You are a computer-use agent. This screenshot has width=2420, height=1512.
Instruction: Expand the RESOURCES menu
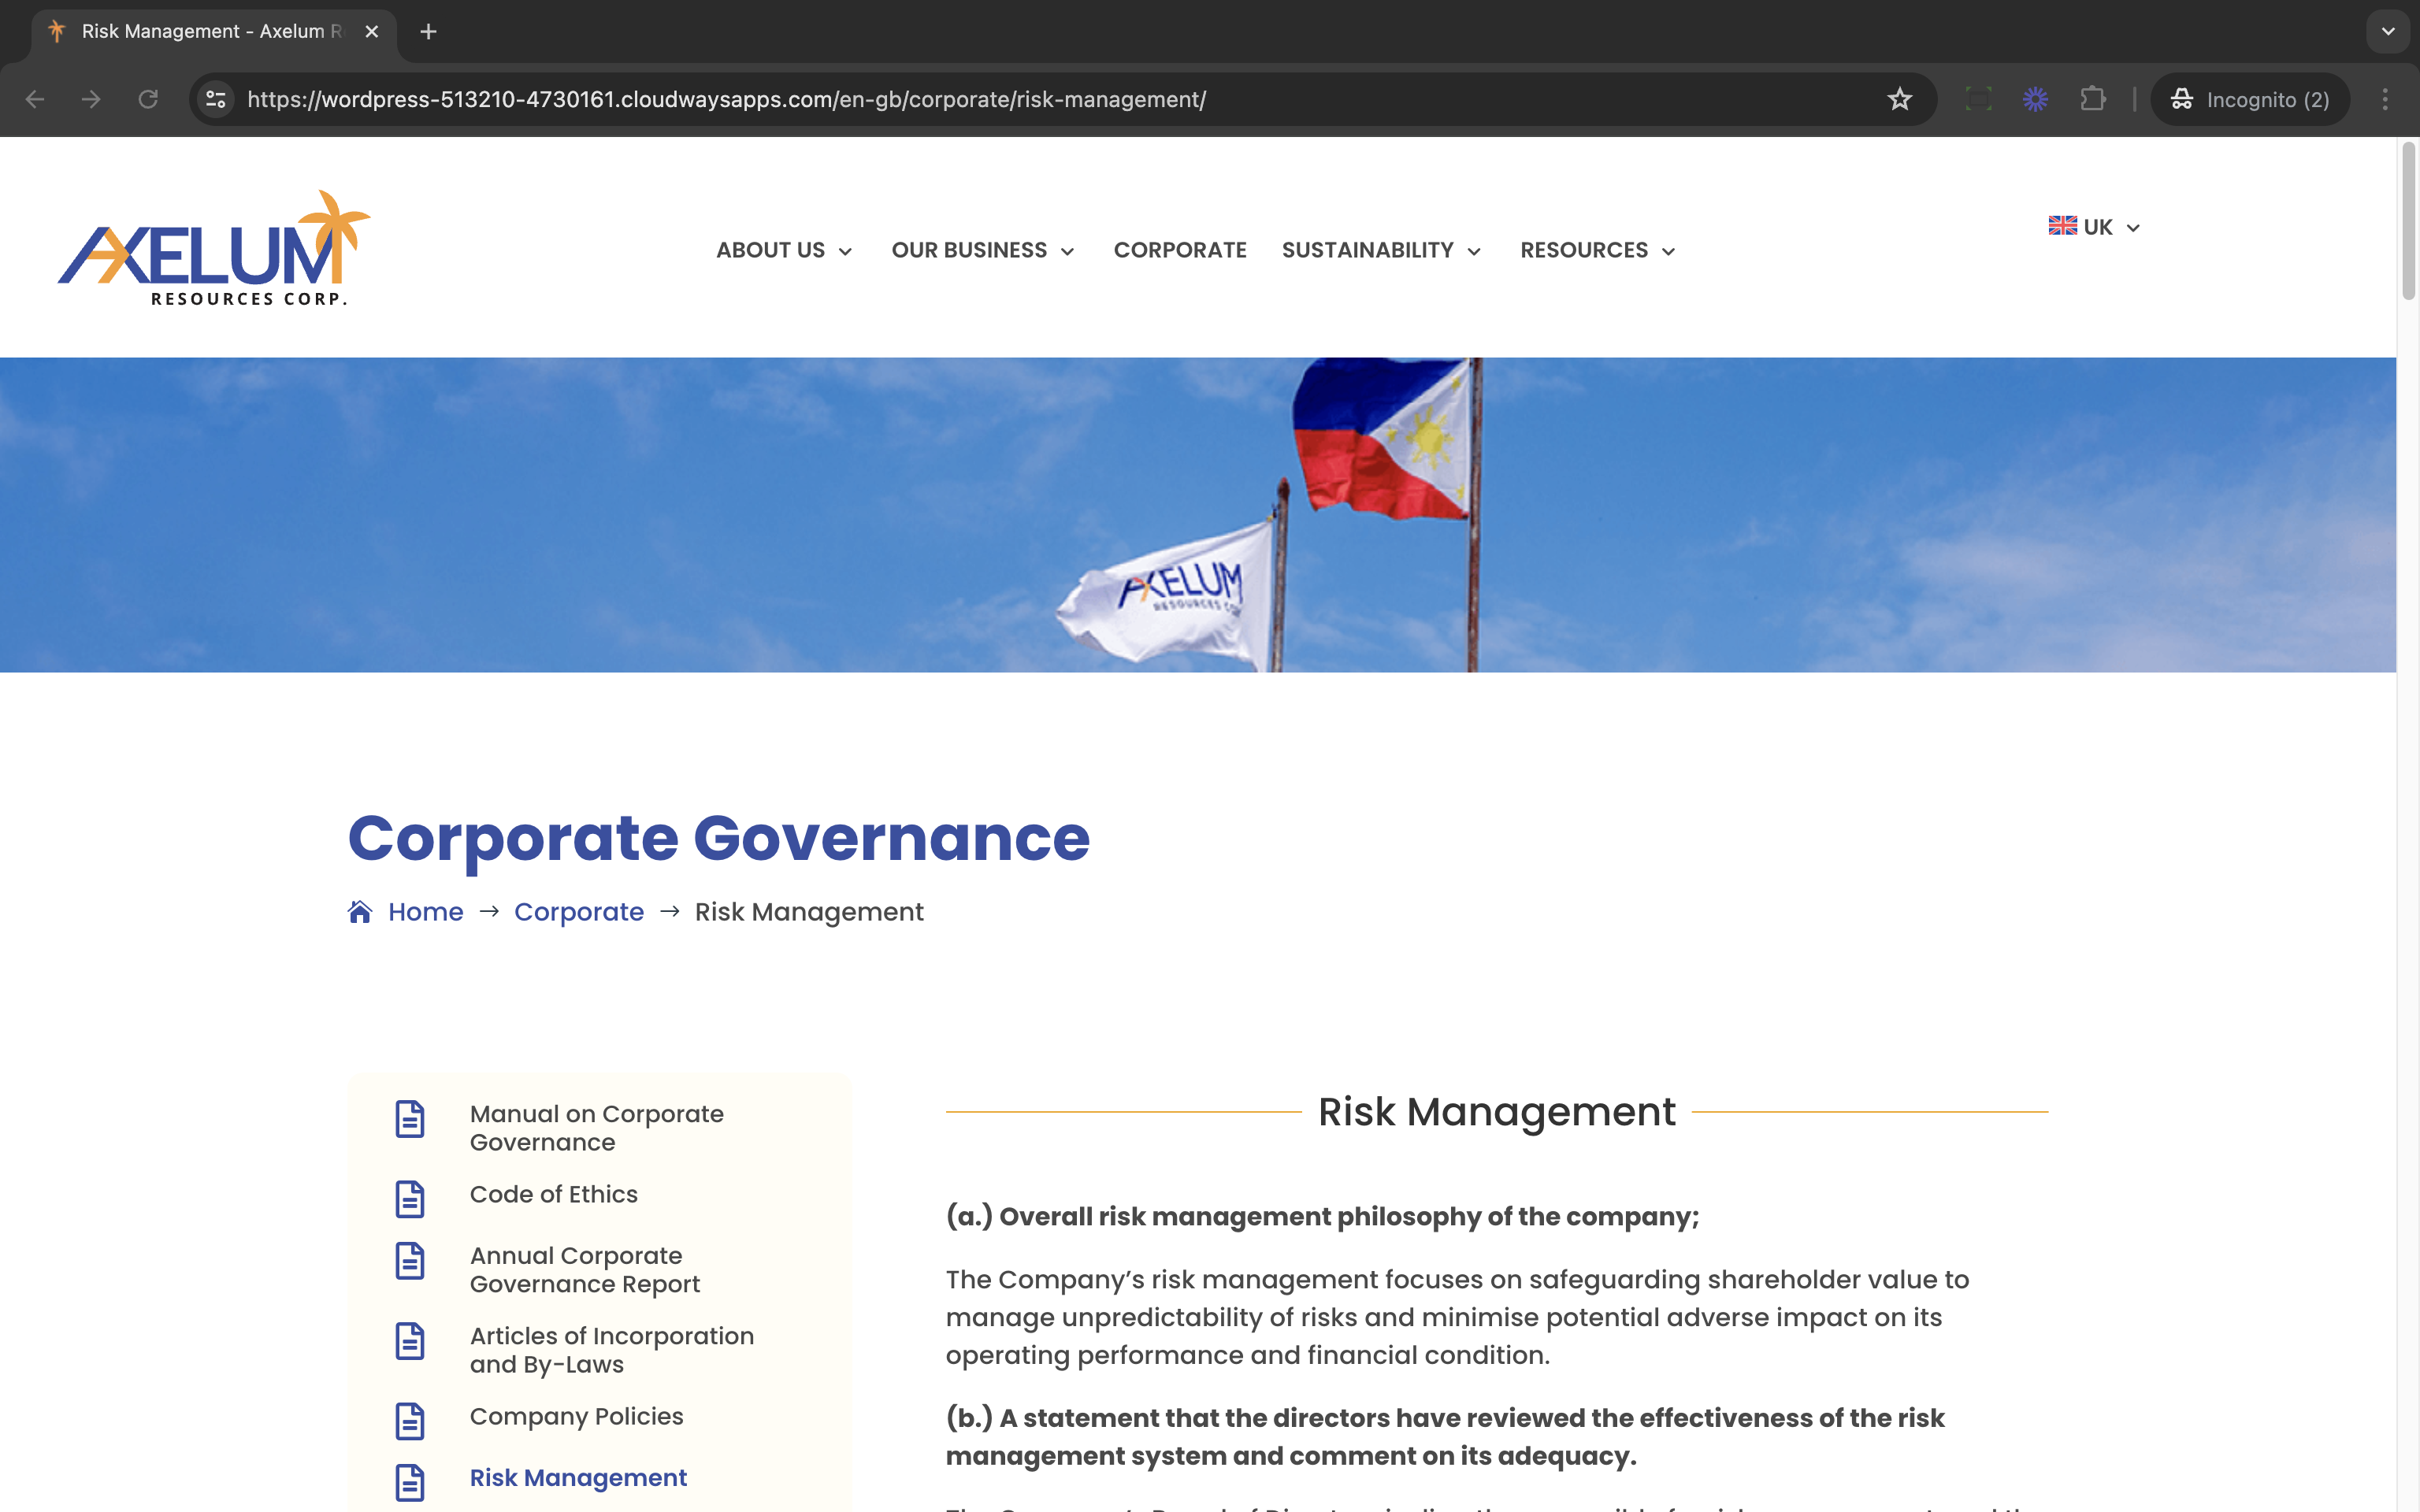click(1598, 250)
